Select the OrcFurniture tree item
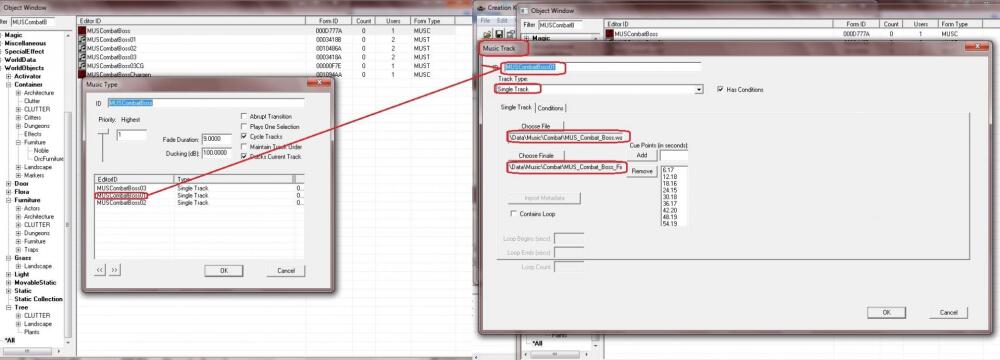This screenshot has width=1000, height=360. (48, 158)
